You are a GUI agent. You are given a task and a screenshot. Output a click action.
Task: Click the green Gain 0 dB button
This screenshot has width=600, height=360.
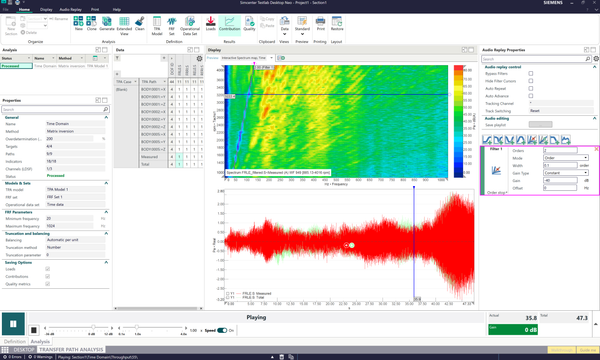tap(513, 329)
